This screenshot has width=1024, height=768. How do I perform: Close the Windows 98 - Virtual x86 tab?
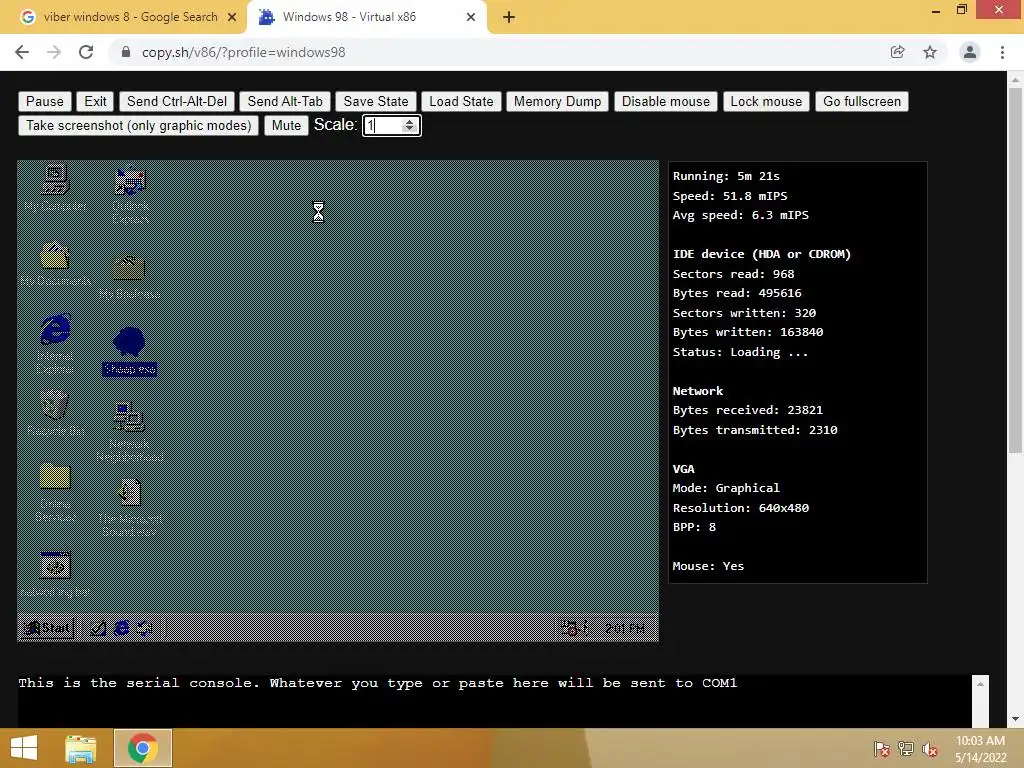(471, 18)
